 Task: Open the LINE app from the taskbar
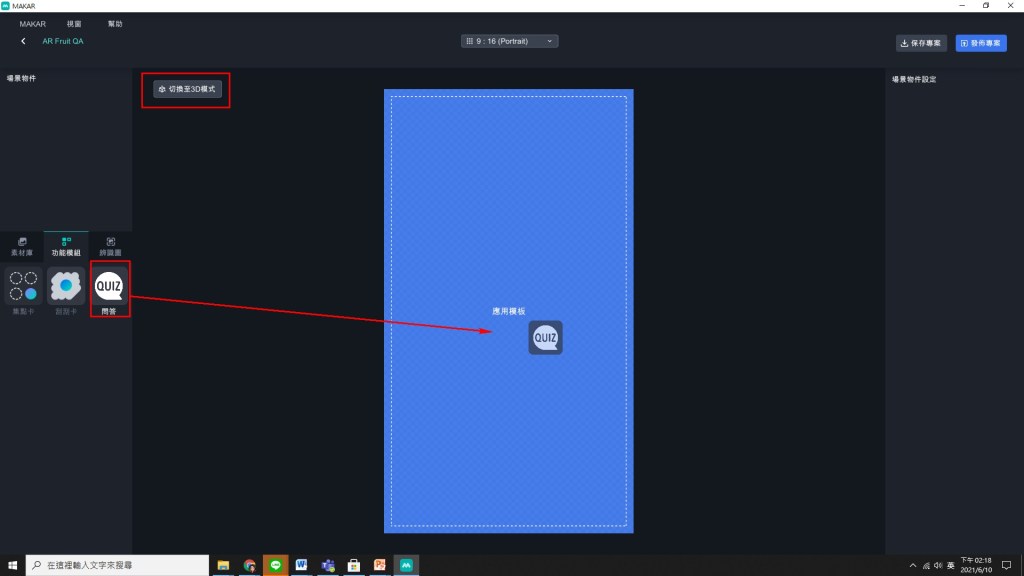(x=276, y=565)
